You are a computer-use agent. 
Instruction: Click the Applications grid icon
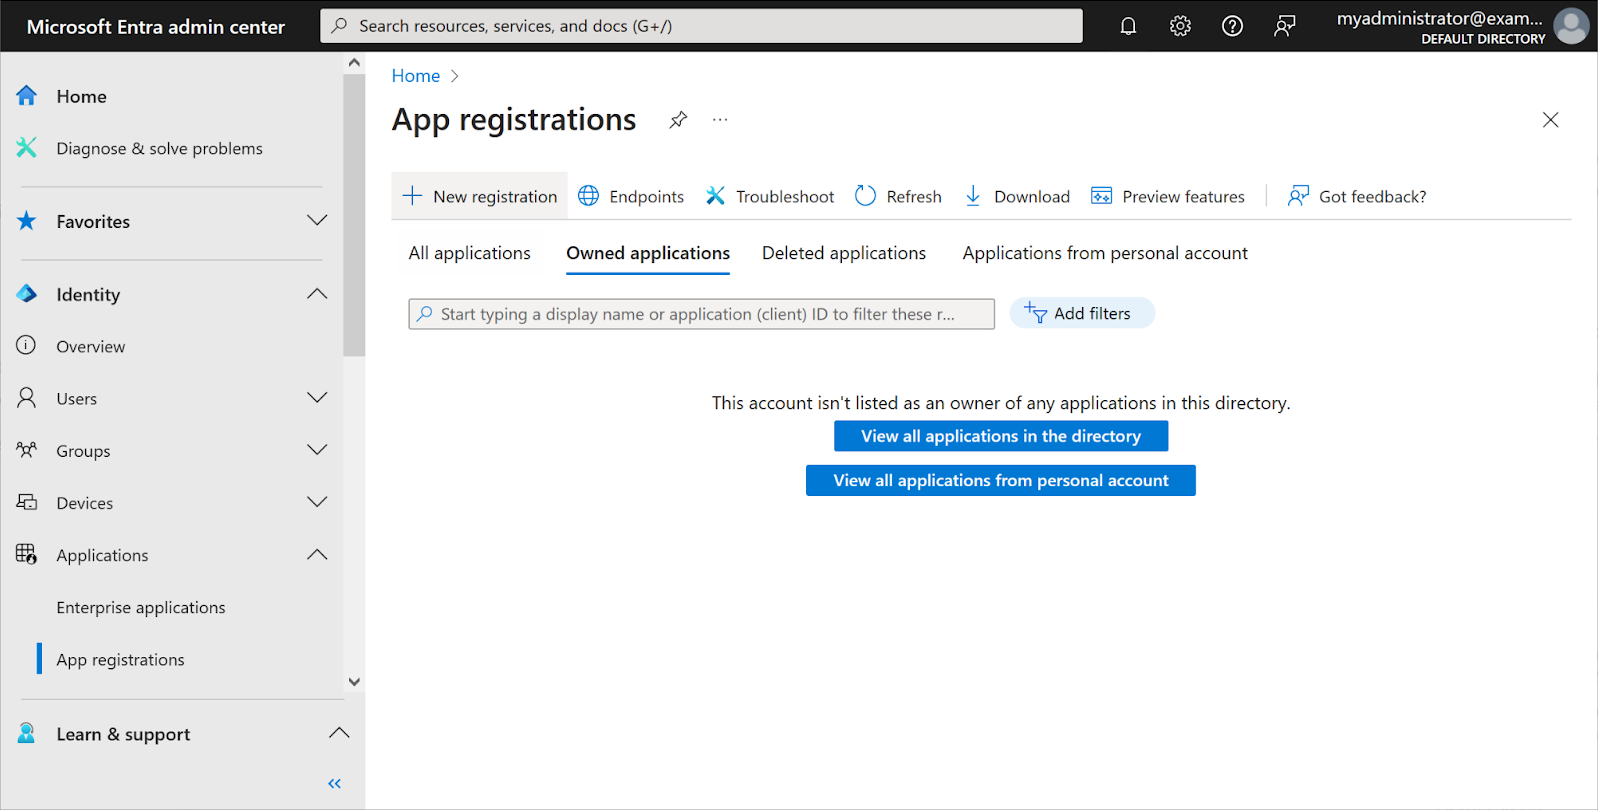point(26,554)
